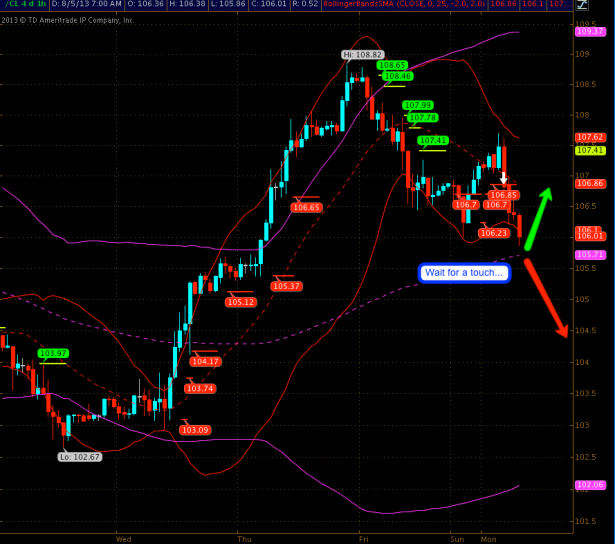Viewport: 615px width, 544px height.
Task: Click the red 107.62 price-axis label
Action: point(590,137)
